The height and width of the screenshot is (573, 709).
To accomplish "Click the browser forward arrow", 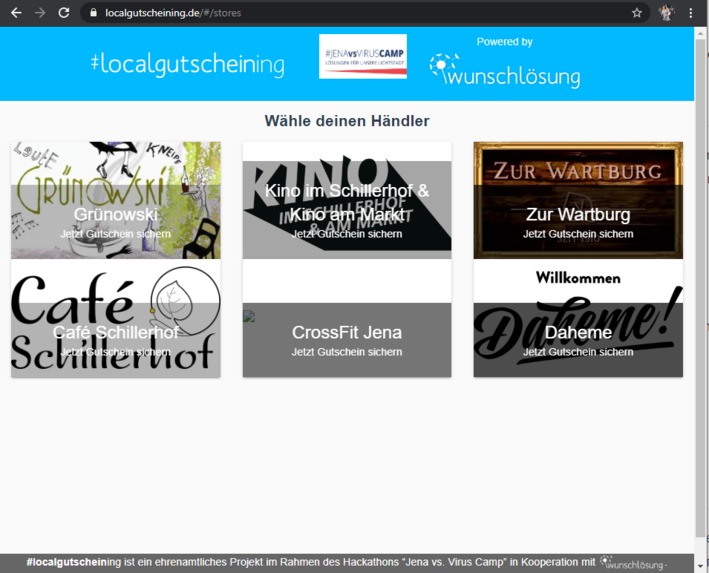I will [x=40, y=13].
